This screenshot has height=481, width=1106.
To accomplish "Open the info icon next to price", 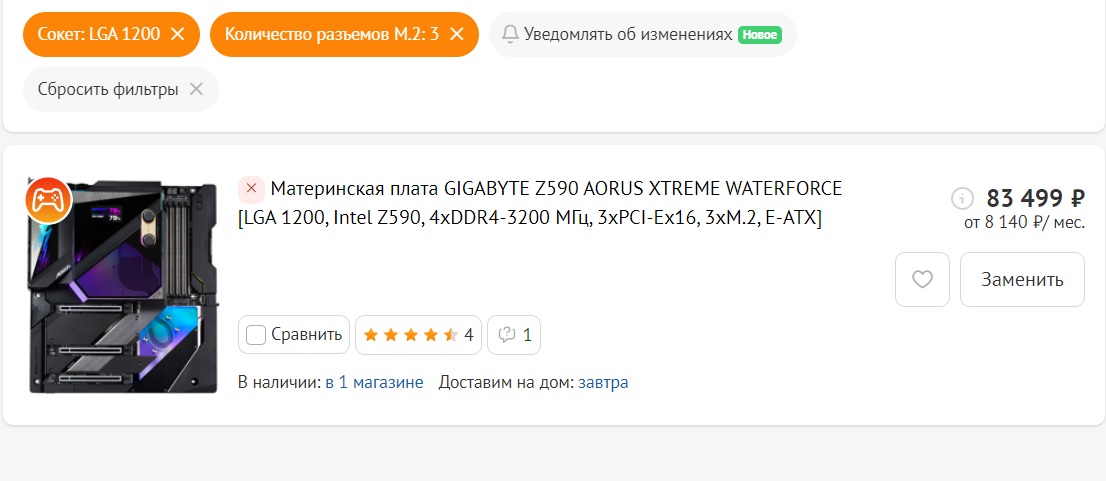I will (962, 199).
